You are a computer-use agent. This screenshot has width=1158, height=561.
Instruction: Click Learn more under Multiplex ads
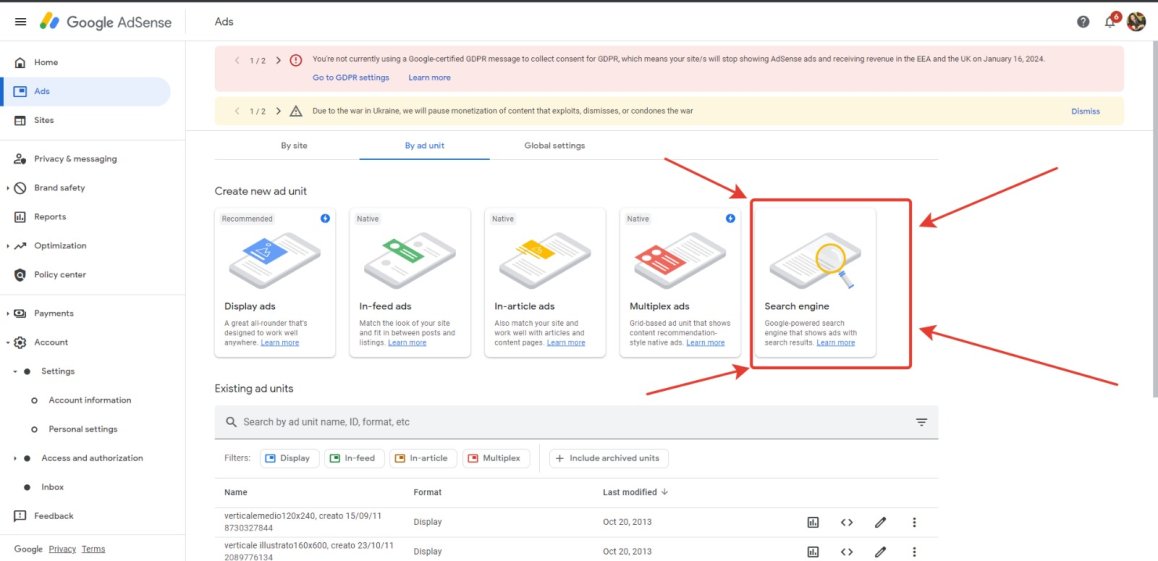click(x=705, y=343)
